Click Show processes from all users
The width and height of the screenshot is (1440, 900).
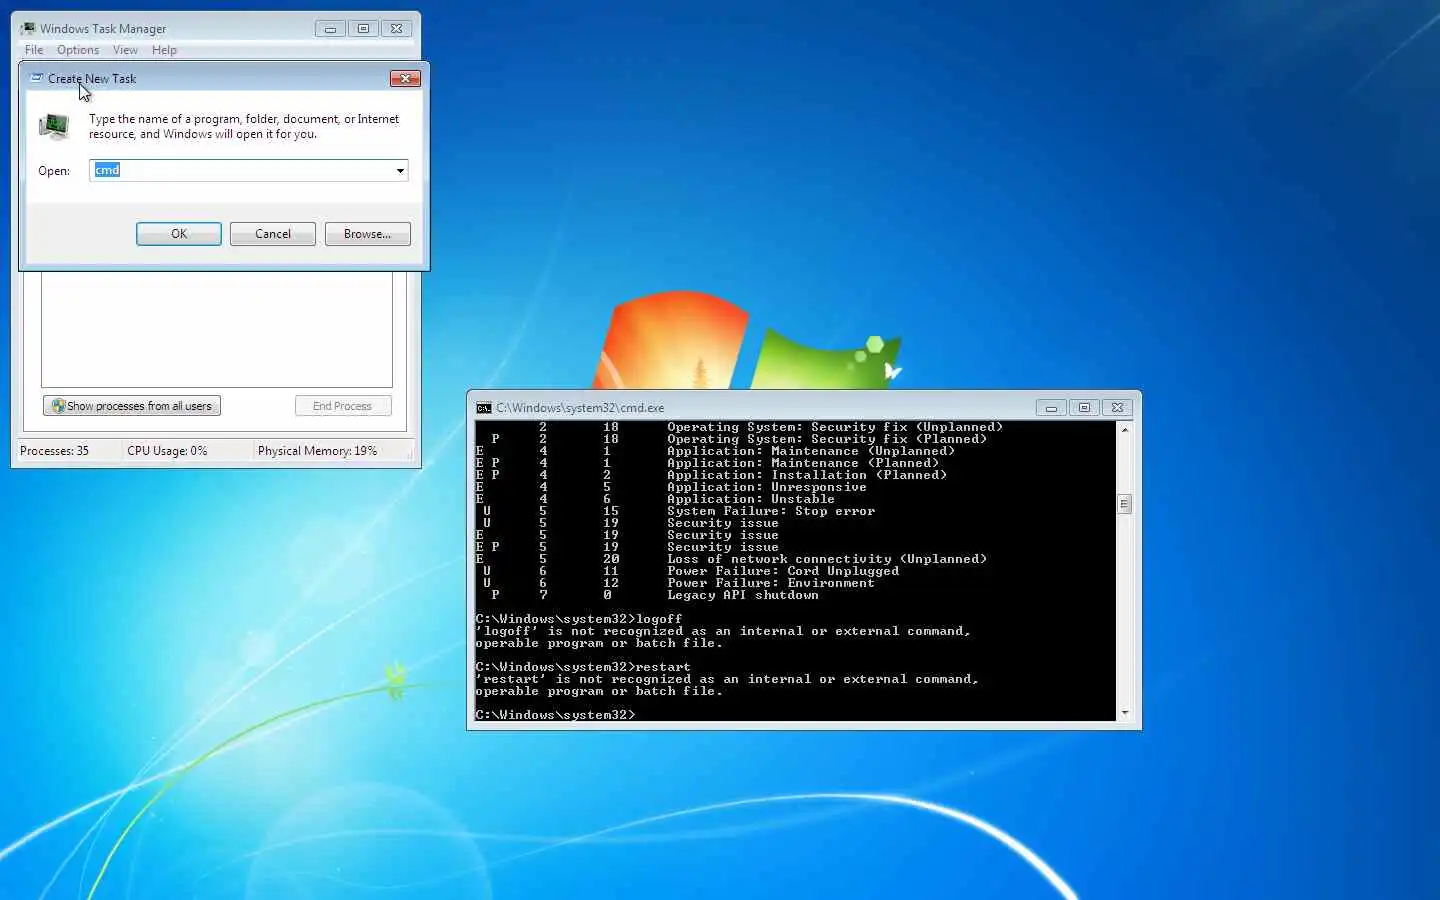tap(132, 406)
